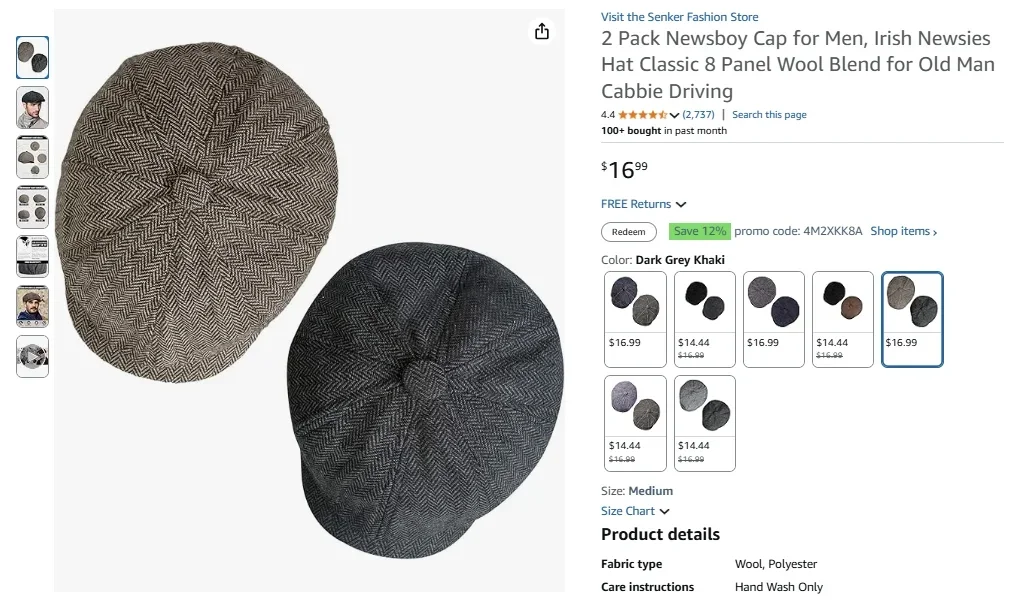The width and height of the screenshot is (1012, 600).
Task: Click the share icon above product image
Action: [541, 31]
